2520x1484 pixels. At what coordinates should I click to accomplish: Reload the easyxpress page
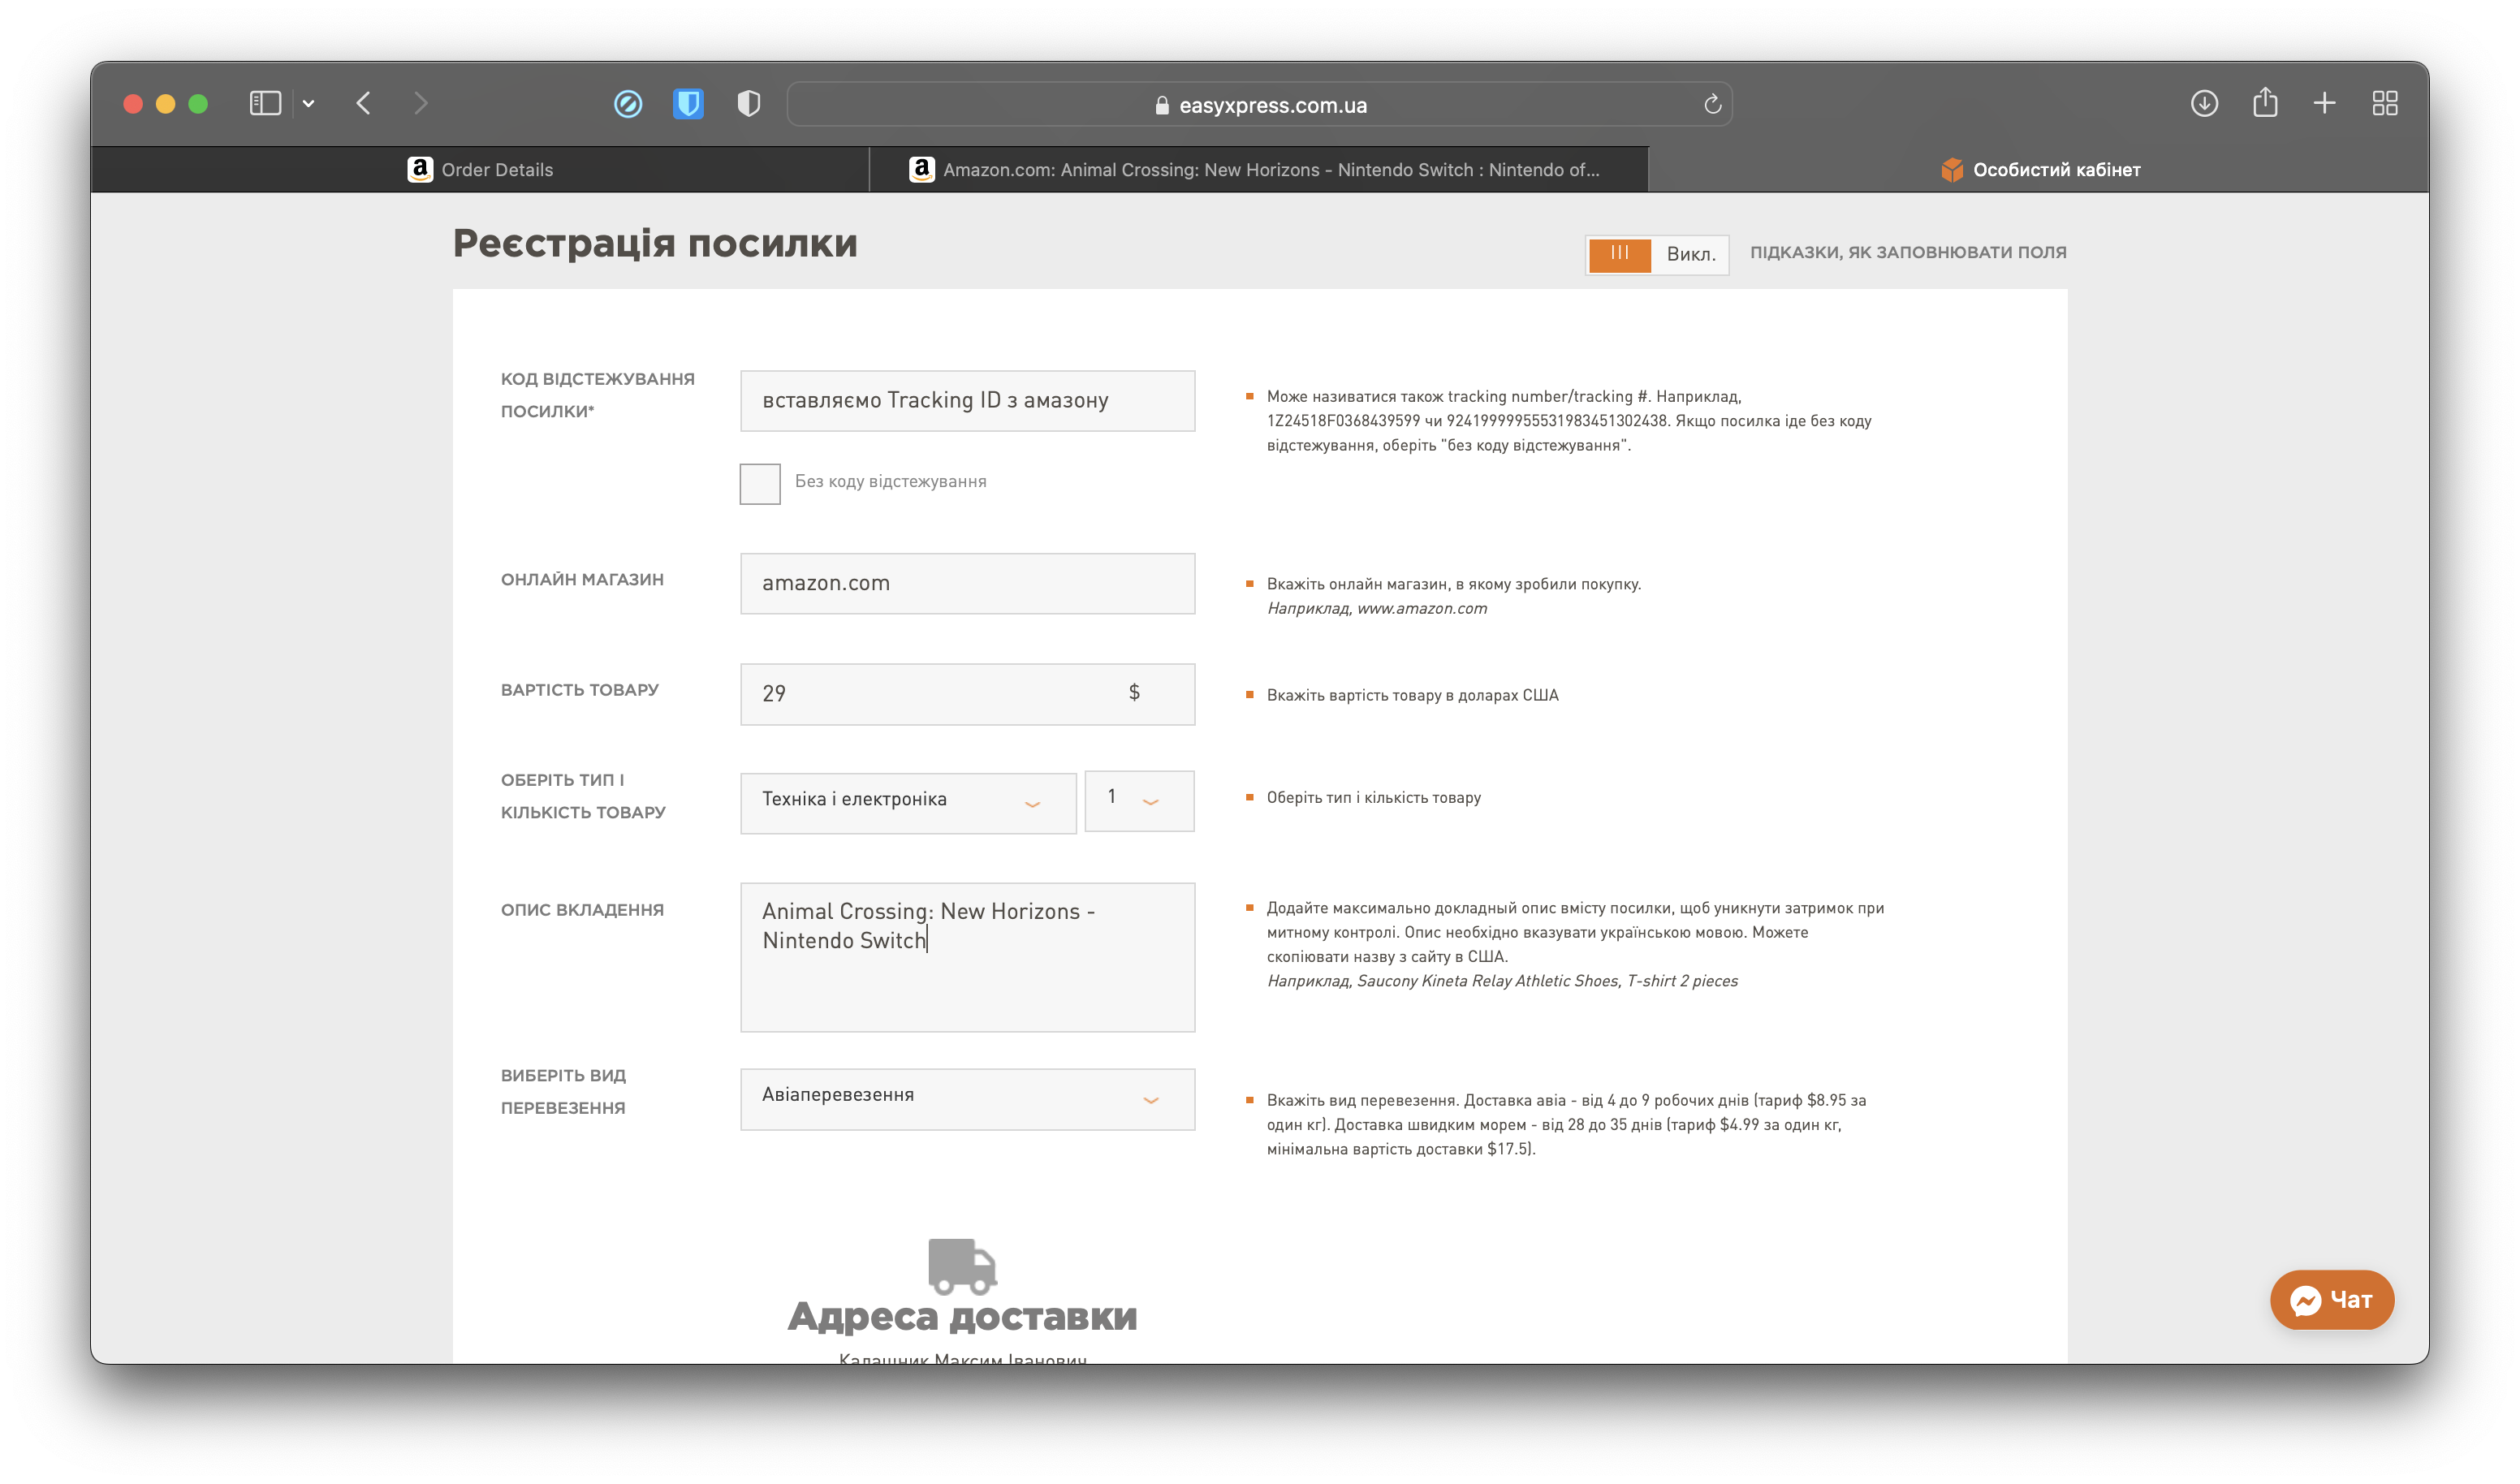tap(1712, 104)
